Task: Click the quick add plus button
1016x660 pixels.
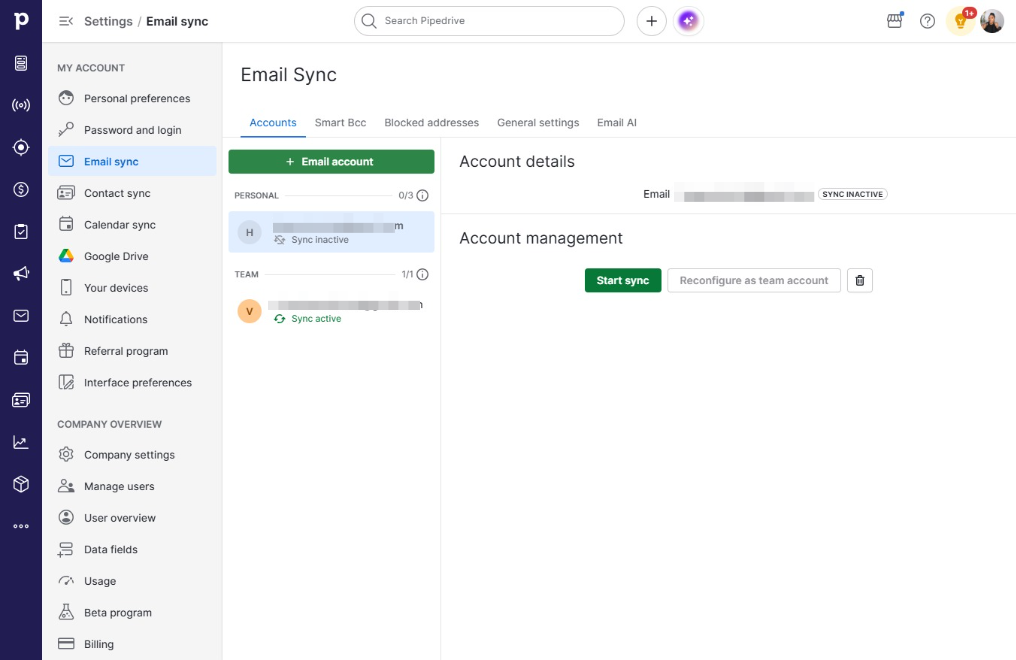Action: (651, 21)
